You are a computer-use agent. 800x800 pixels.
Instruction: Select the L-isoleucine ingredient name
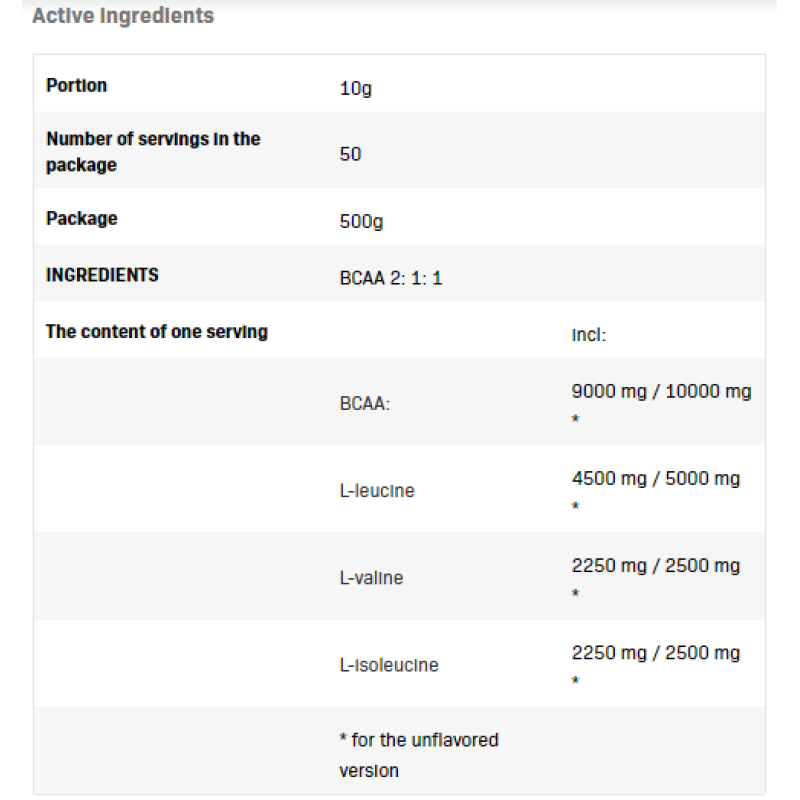389,665
